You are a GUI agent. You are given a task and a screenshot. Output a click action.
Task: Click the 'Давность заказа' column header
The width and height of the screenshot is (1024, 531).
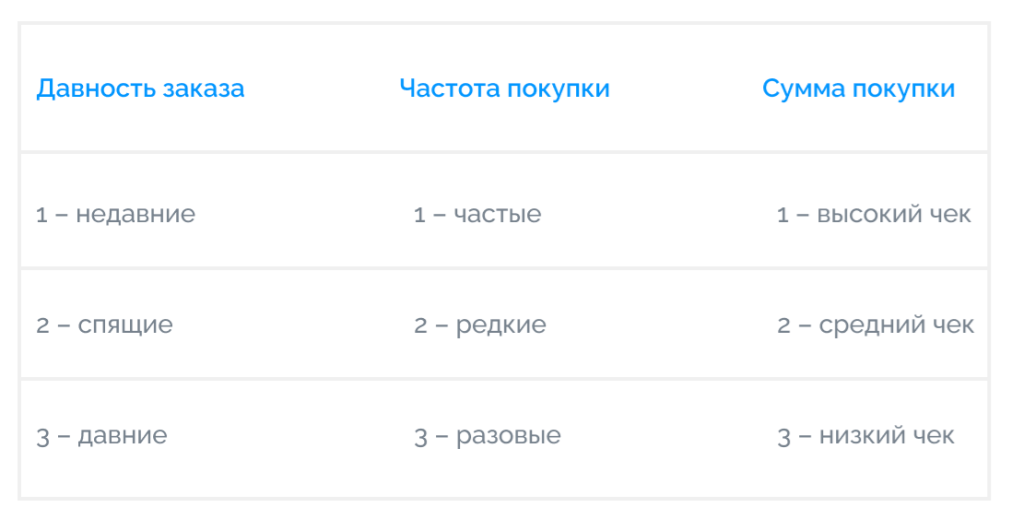(140, 89)
